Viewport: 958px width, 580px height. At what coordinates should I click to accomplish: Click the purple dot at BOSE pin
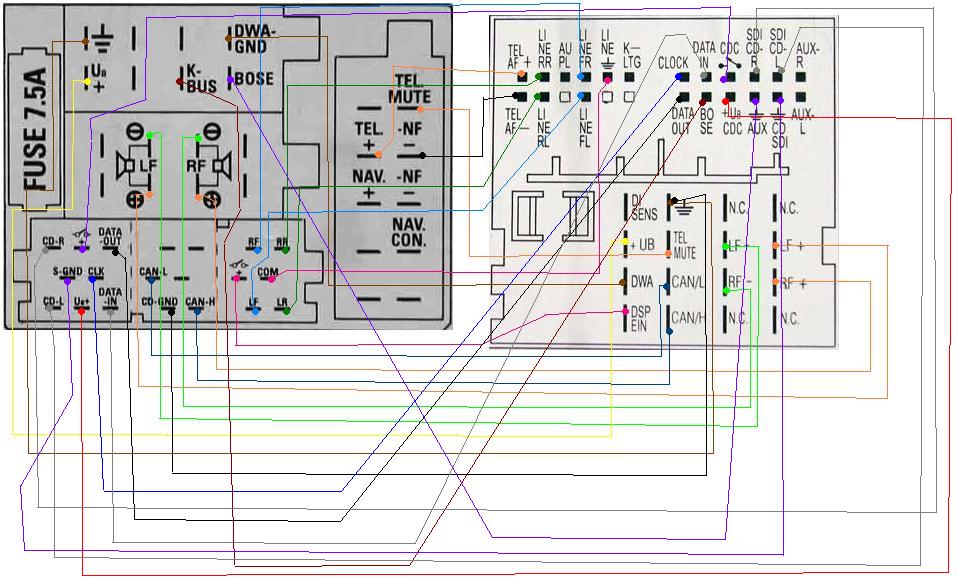230,79
